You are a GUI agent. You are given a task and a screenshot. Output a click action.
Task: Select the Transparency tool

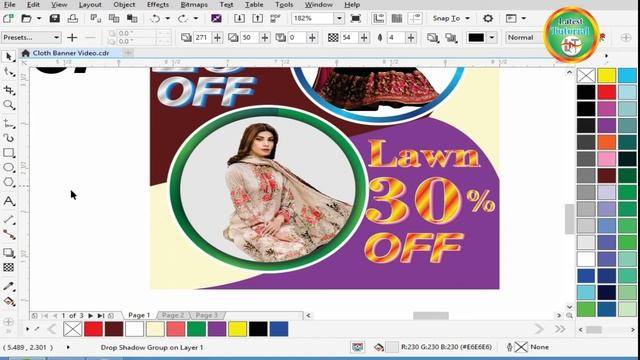click(x=9, y=267)
